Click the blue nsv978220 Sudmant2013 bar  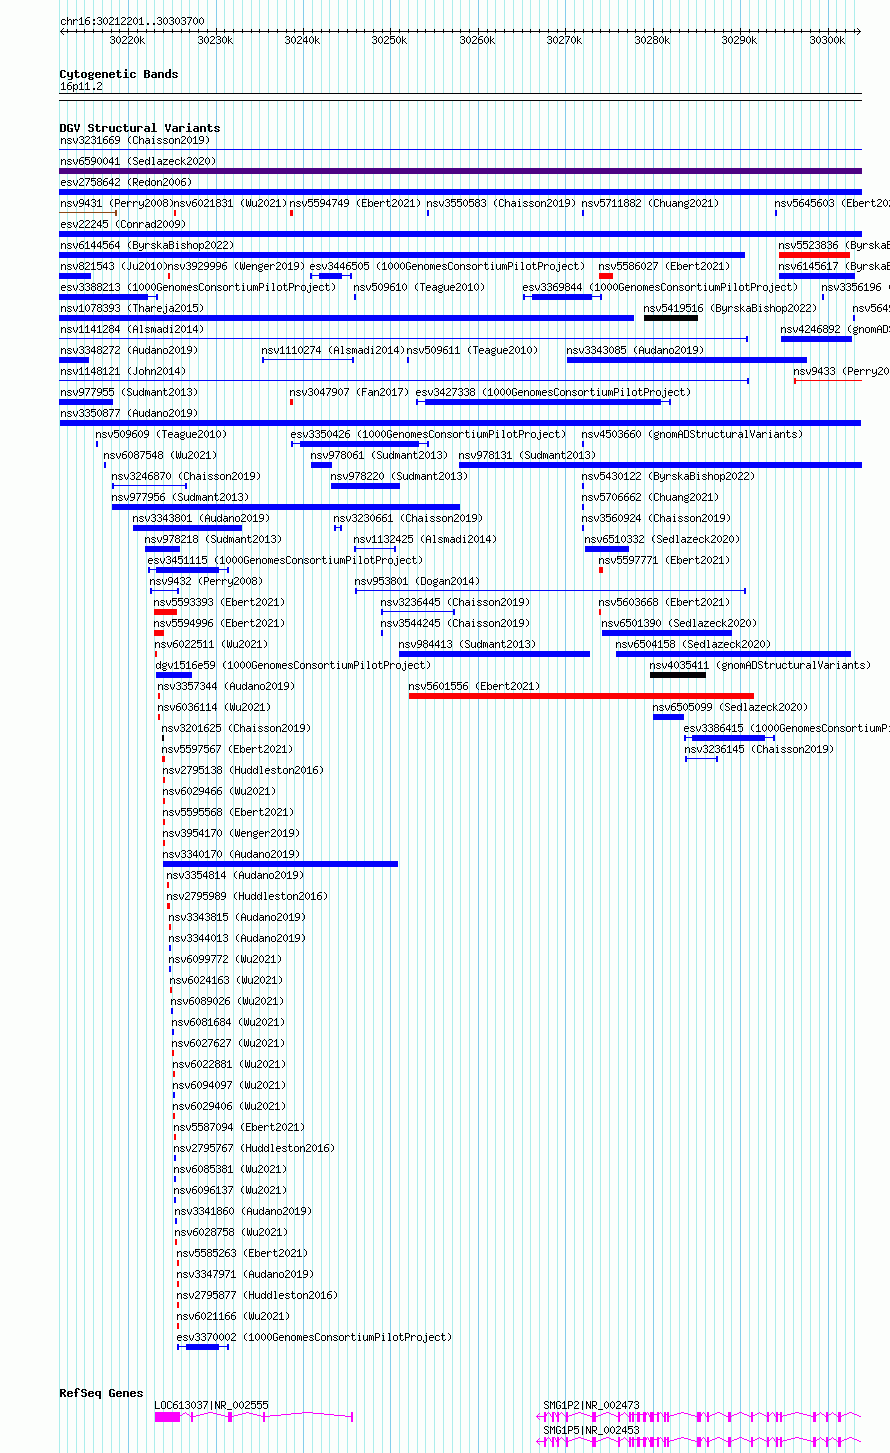(365, 486)
